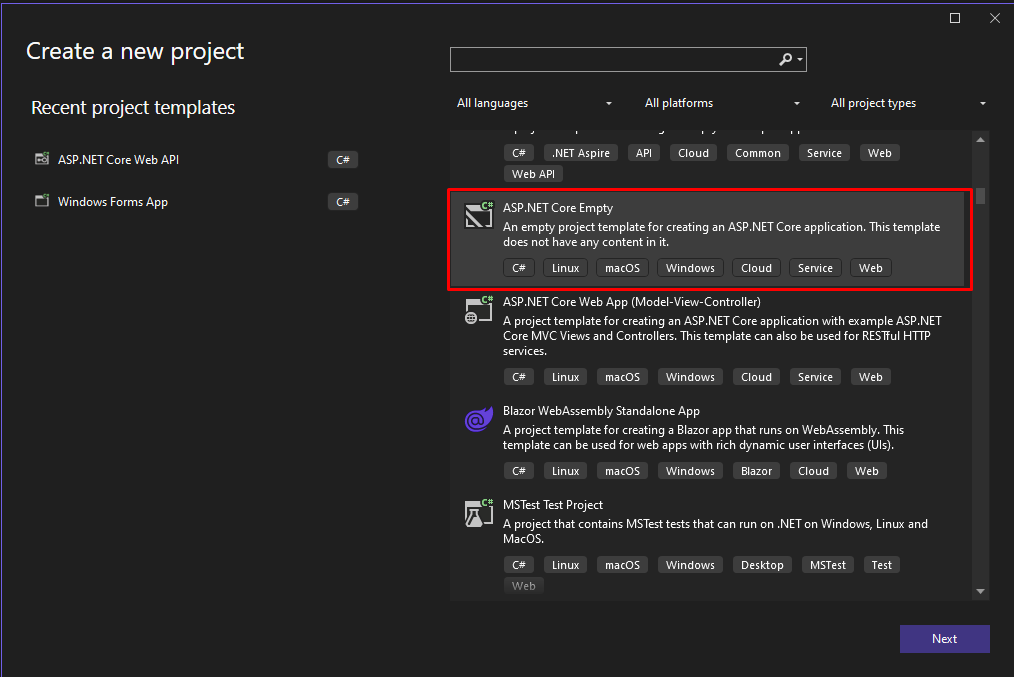
Task: Click the Web API tag
Action: [x=533, y=174]
